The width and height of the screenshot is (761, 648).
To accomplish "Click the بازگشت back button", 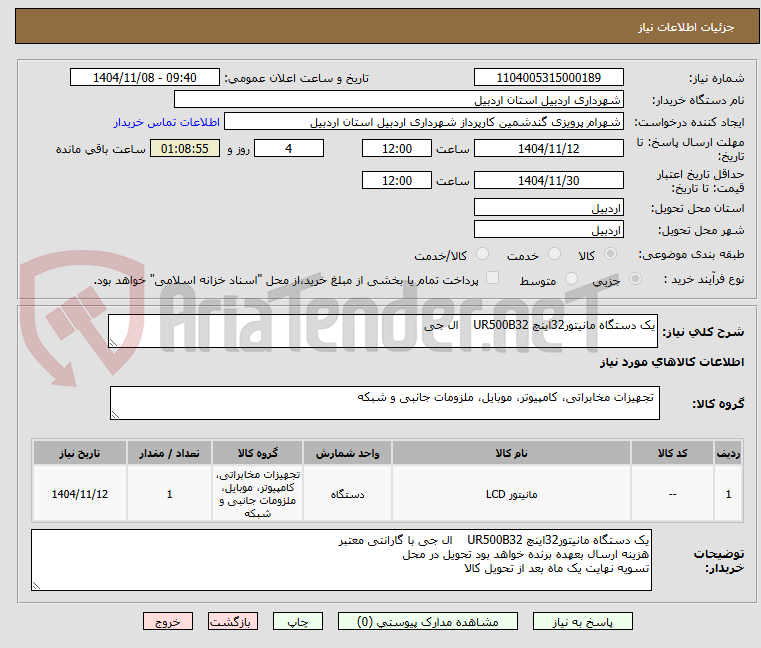I will tap(233, 621).
